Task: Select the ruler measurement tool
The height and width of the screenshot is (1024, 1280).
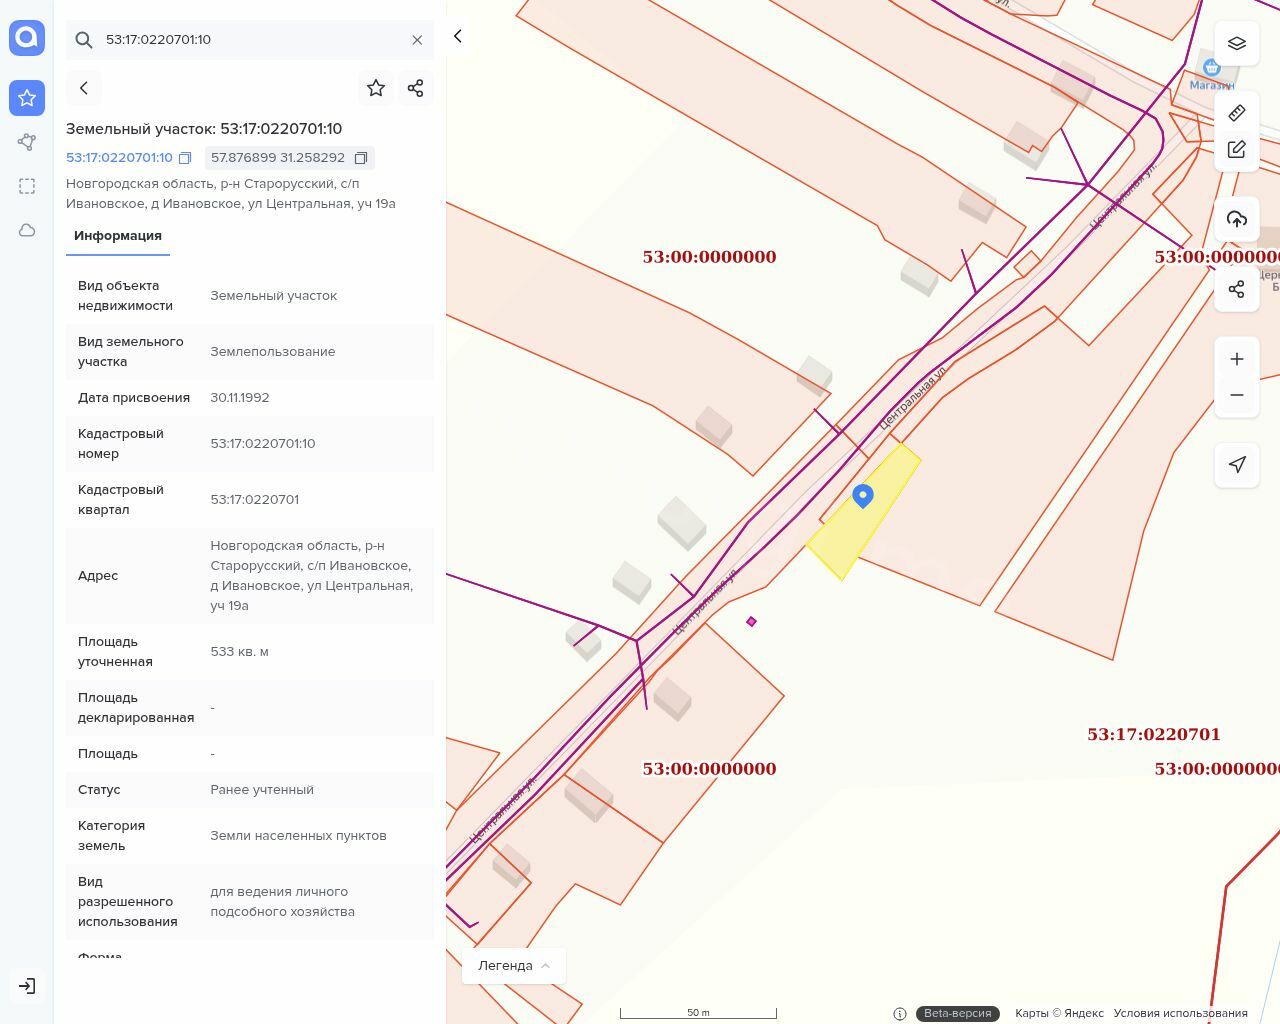Action: click(x=1237, y=113)
